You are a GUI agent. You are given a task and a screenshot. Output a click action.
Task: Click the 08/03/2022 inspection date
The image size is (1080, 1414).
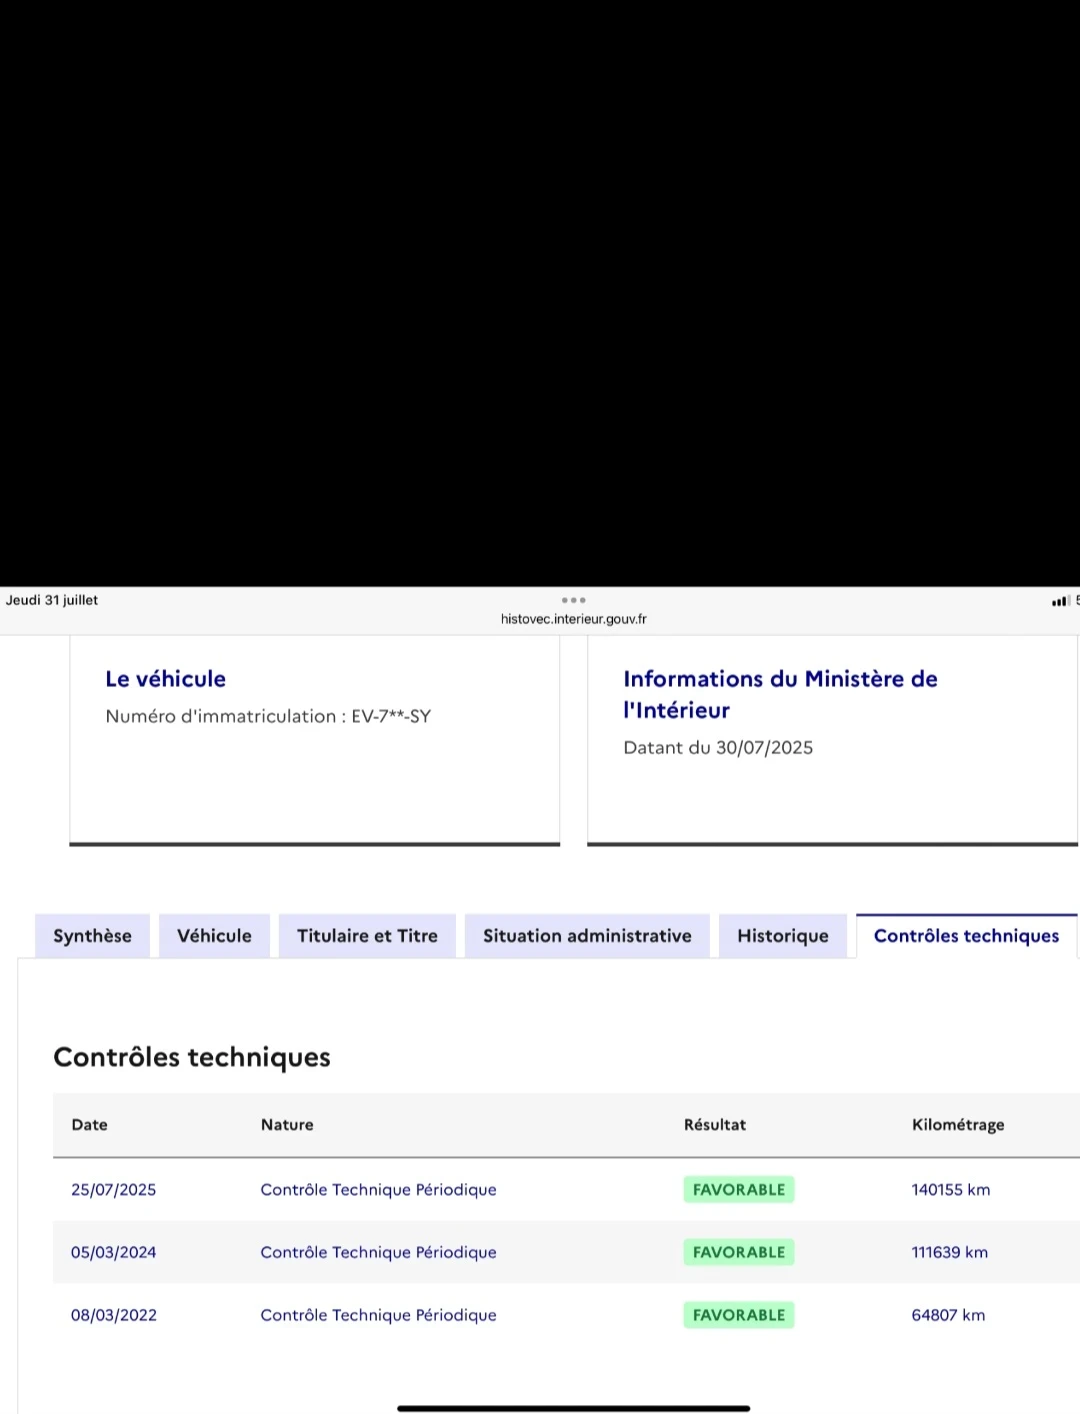[x=113, y=1315]
